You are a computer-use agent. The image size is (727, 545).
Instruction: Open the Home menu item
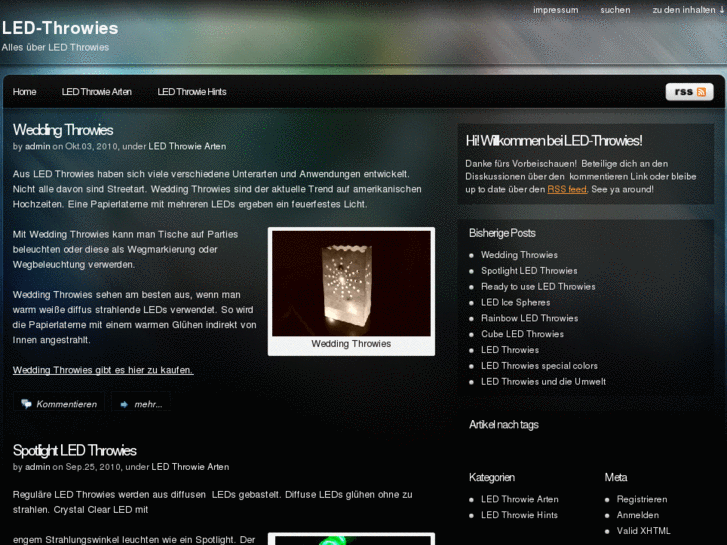click(x=25, y=92)
